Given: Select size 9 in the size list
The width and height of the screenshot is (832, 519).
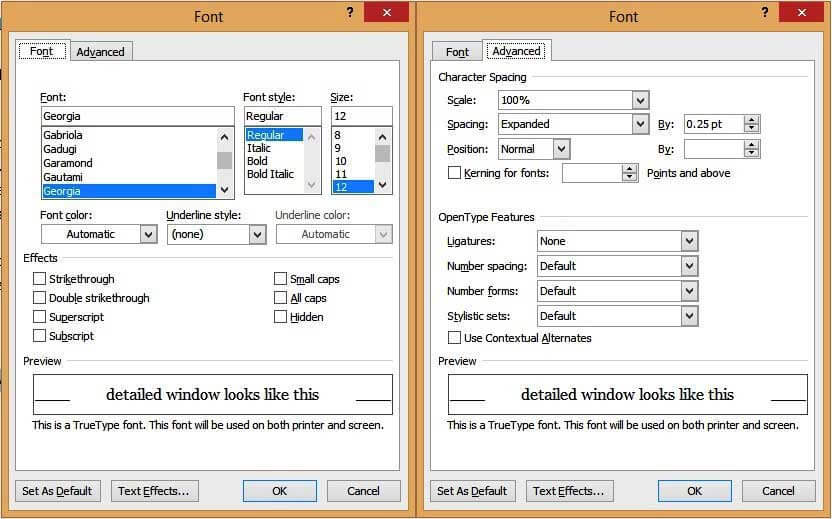Looking at the screenshot, I should coord(353,148).
